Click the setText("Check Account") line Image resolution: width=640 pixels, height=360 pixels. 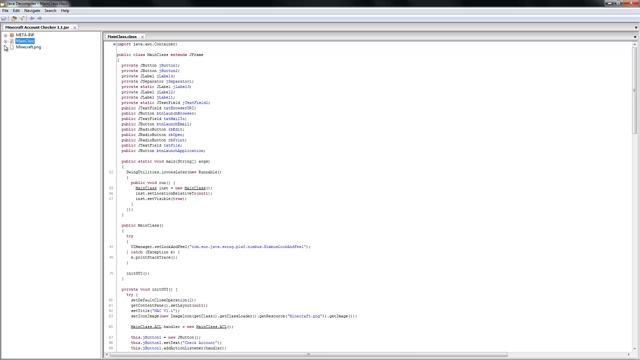(x=176, y=343)
